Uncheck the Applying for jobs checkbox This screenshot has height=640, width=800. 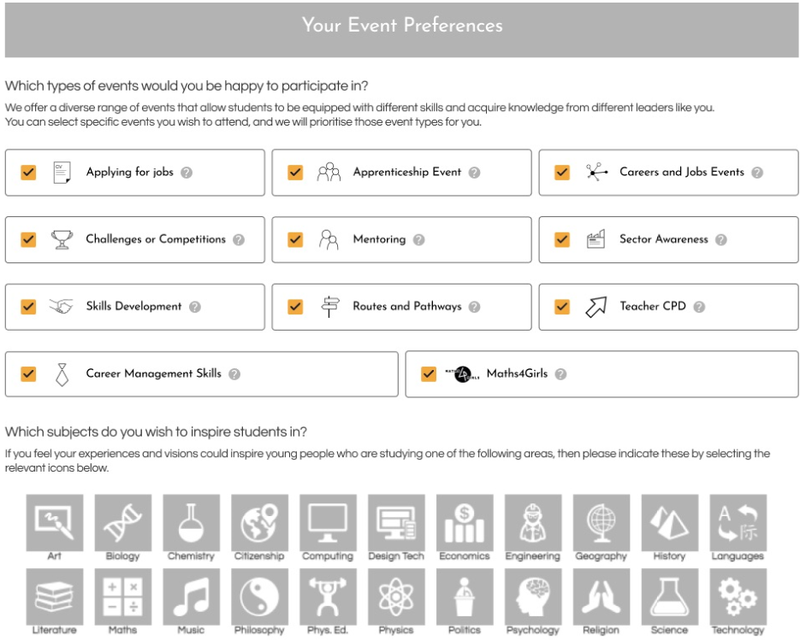[29, 173]
